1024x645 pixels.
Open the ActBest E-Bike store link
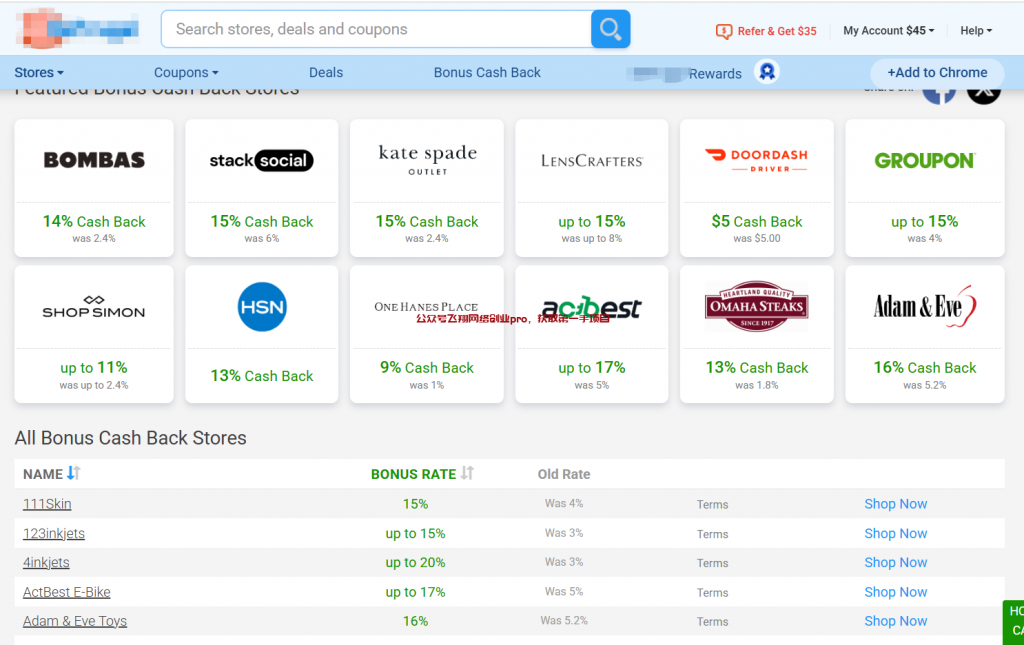[67, 592]
